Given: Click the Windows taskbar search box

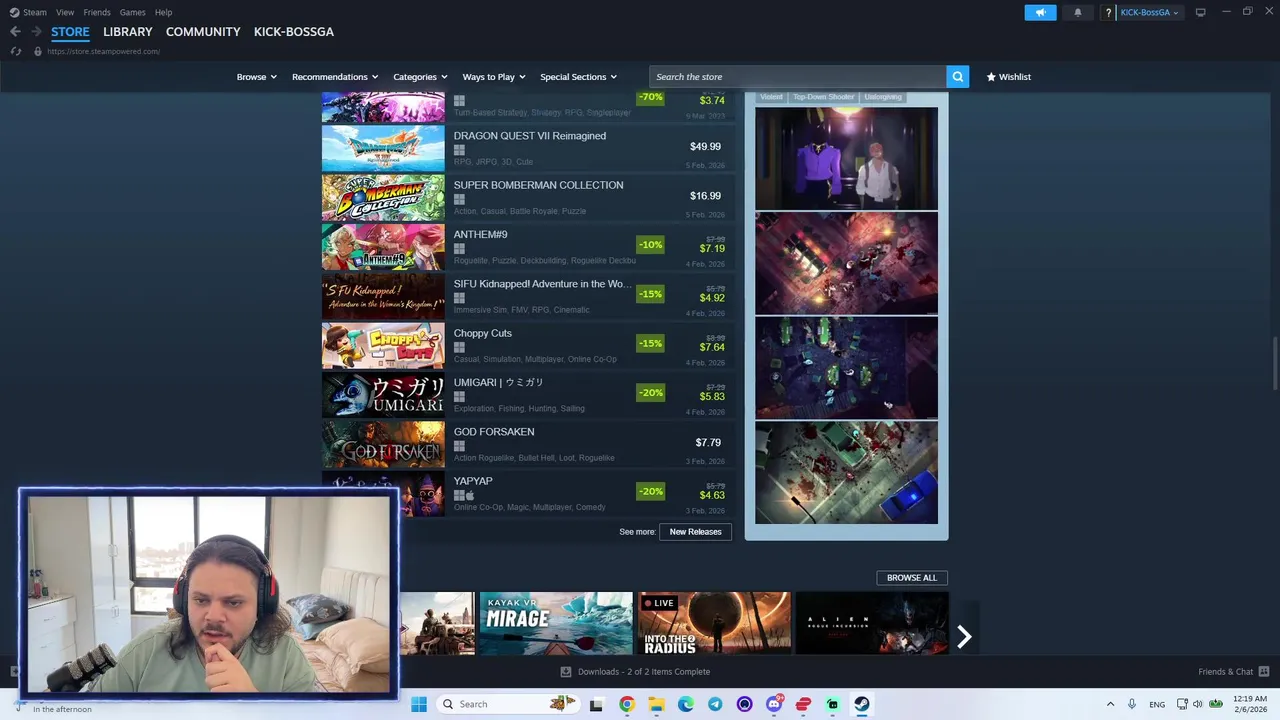Looking at the screenshot, I should [508, 704].
